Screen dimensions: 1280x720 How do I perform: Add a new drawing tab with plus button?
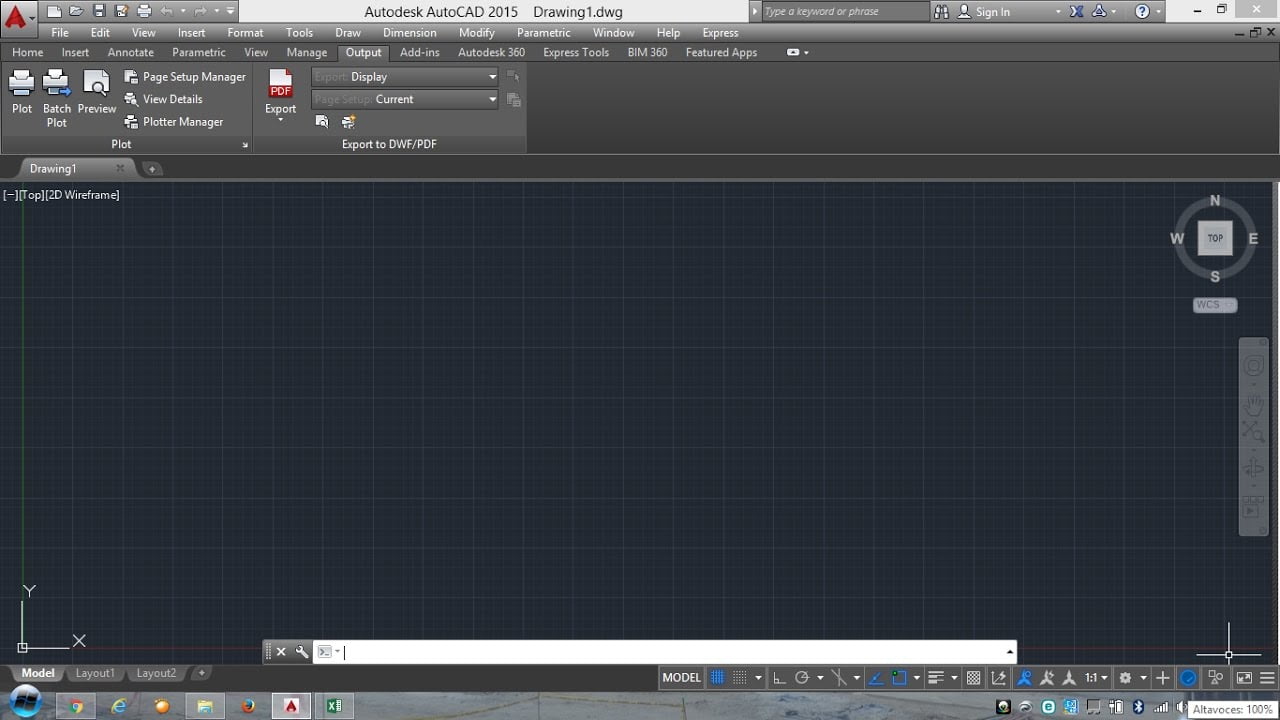152,169
